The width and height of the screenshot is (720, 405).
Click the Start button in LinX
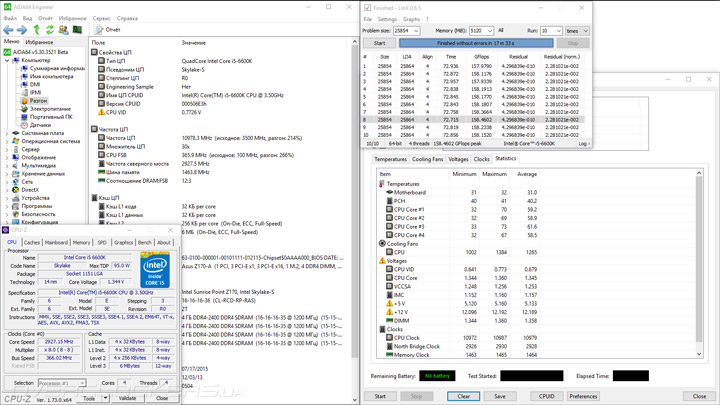380,43
